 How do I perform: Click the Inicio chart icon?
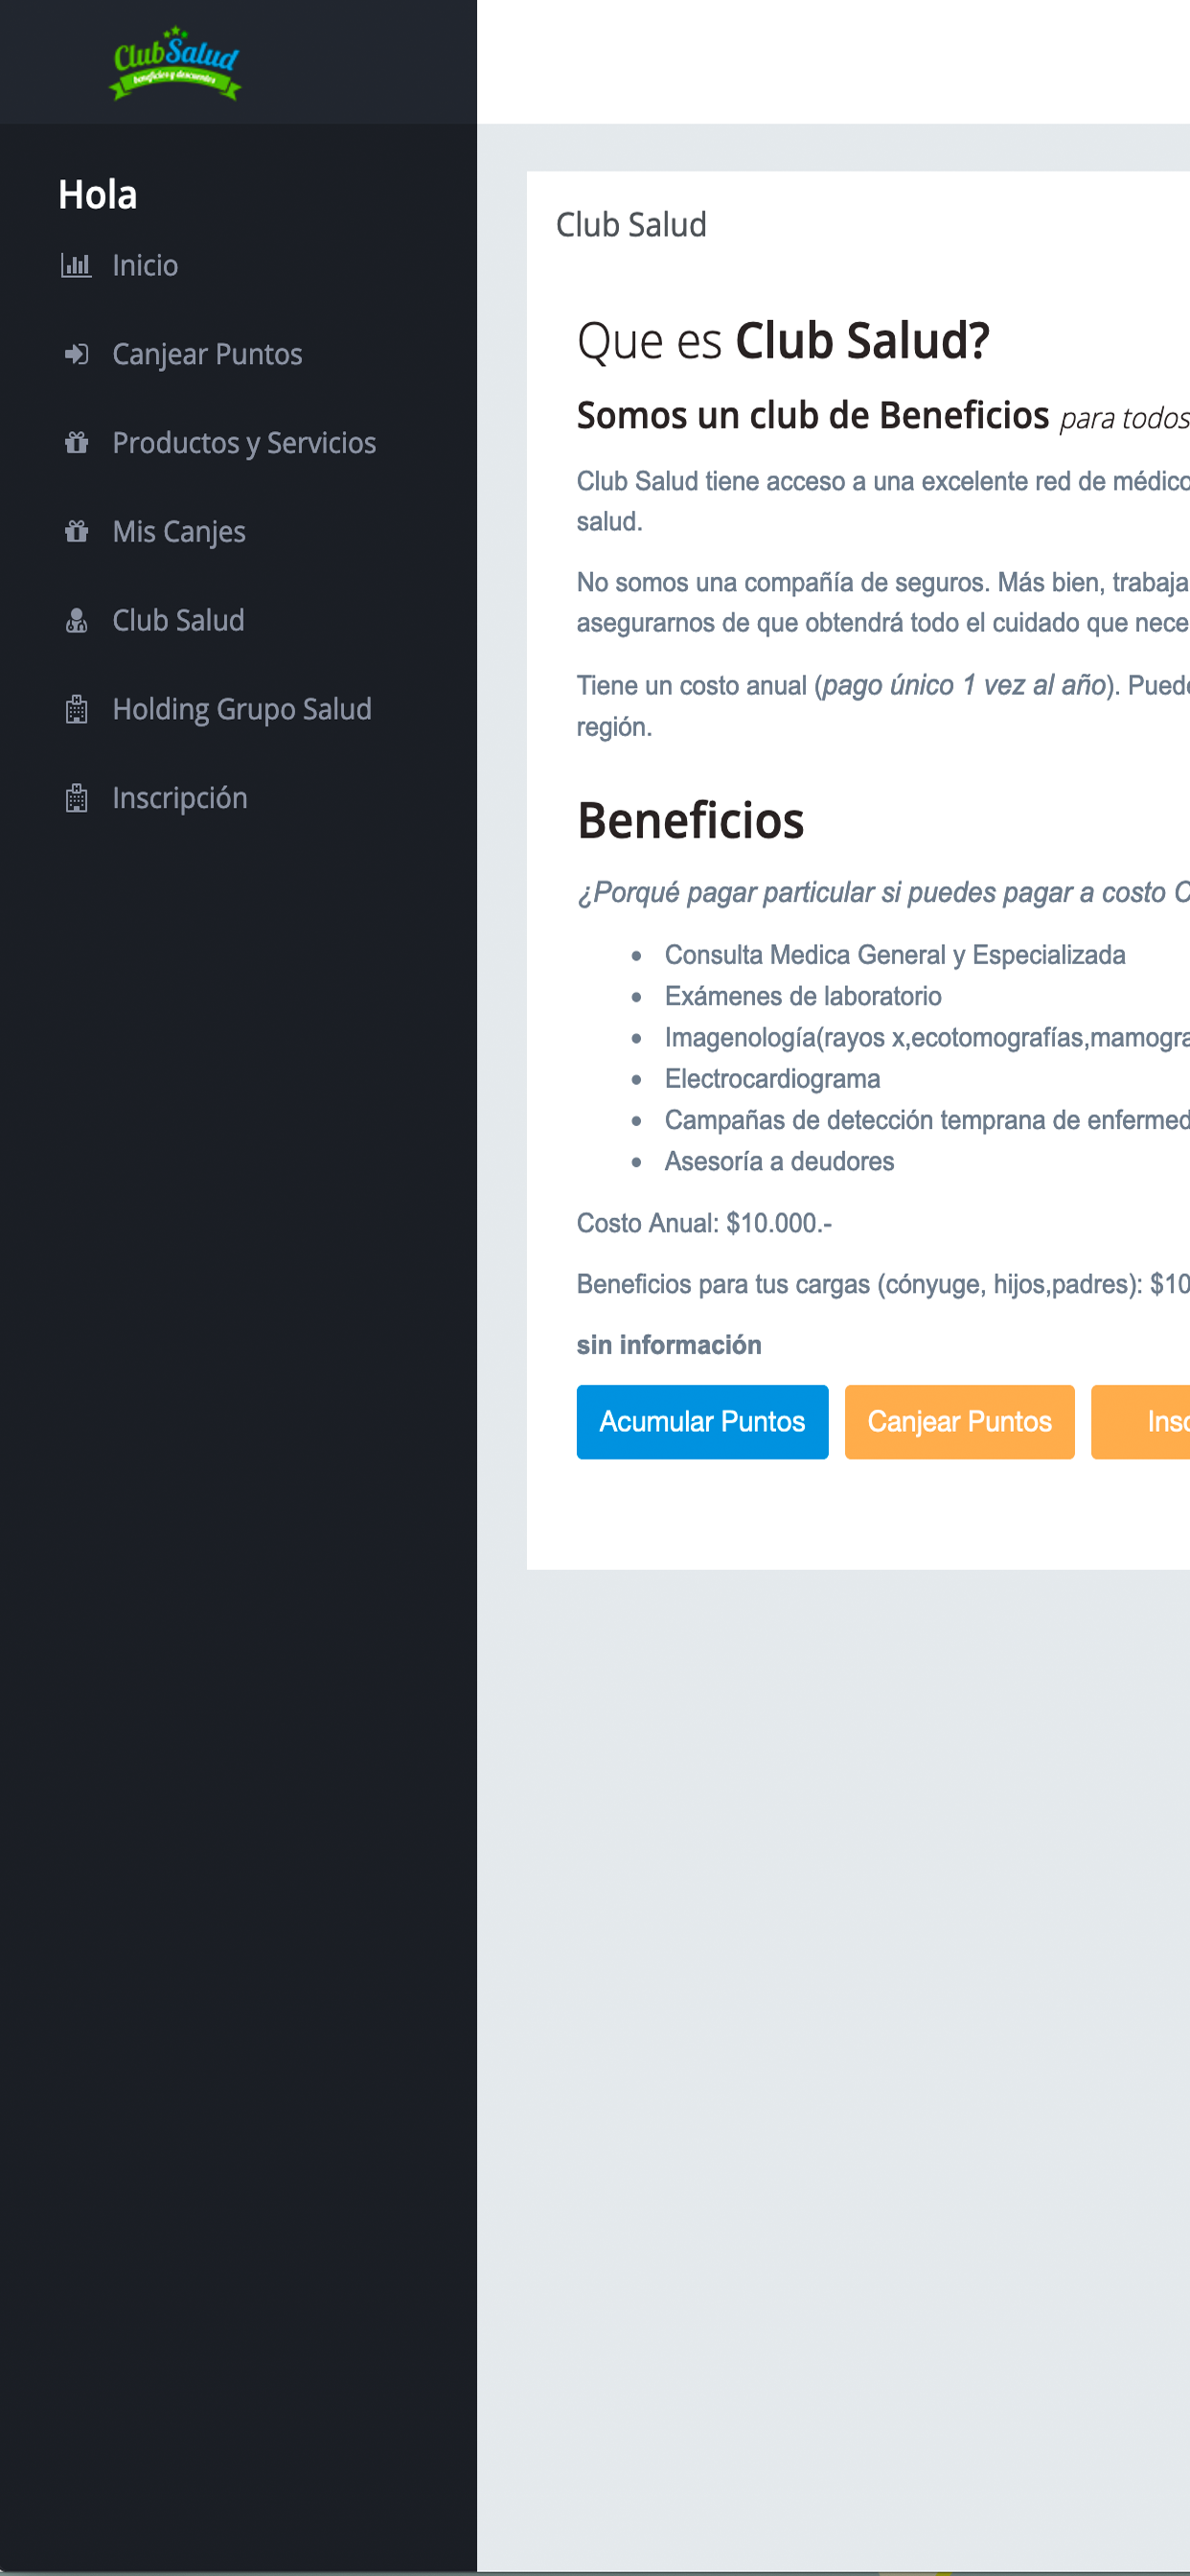pyautogui.click(x=76, y=265)
